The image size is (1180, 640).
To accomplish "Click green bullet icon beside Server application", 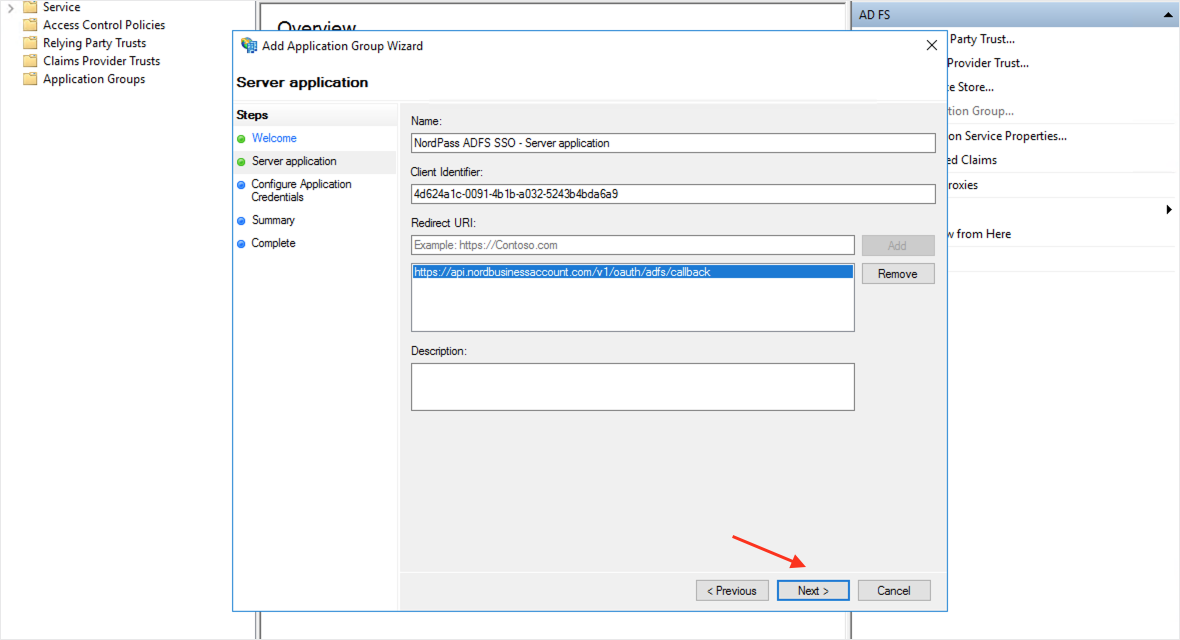I will point(242,162).
